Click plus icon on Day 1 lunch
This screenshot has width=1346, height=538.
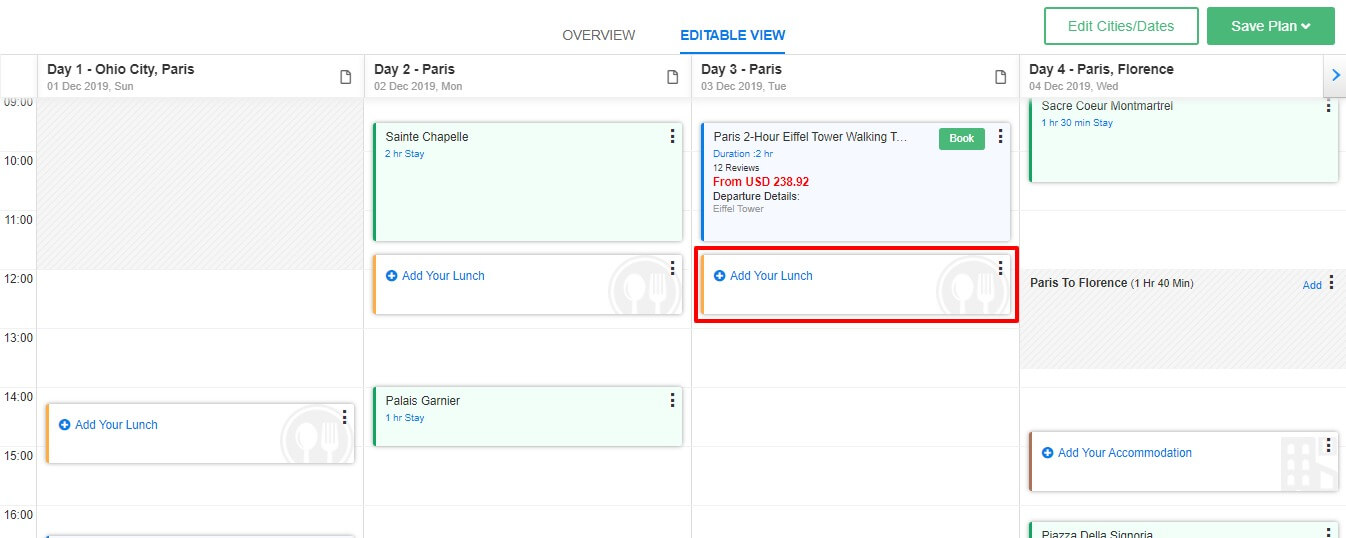65,425
